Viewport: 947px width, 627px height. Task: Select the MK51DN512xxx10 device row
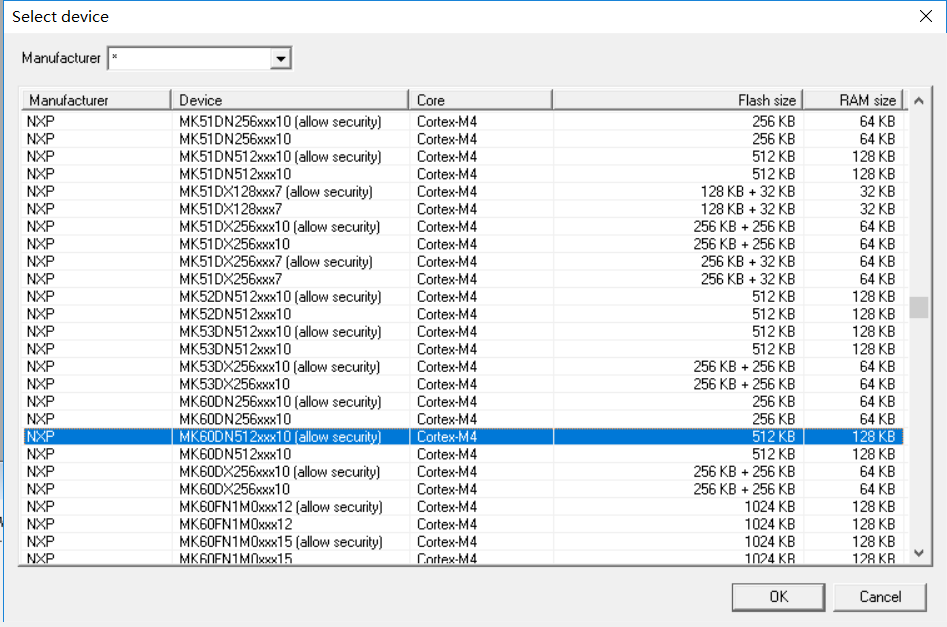[463, 174]
